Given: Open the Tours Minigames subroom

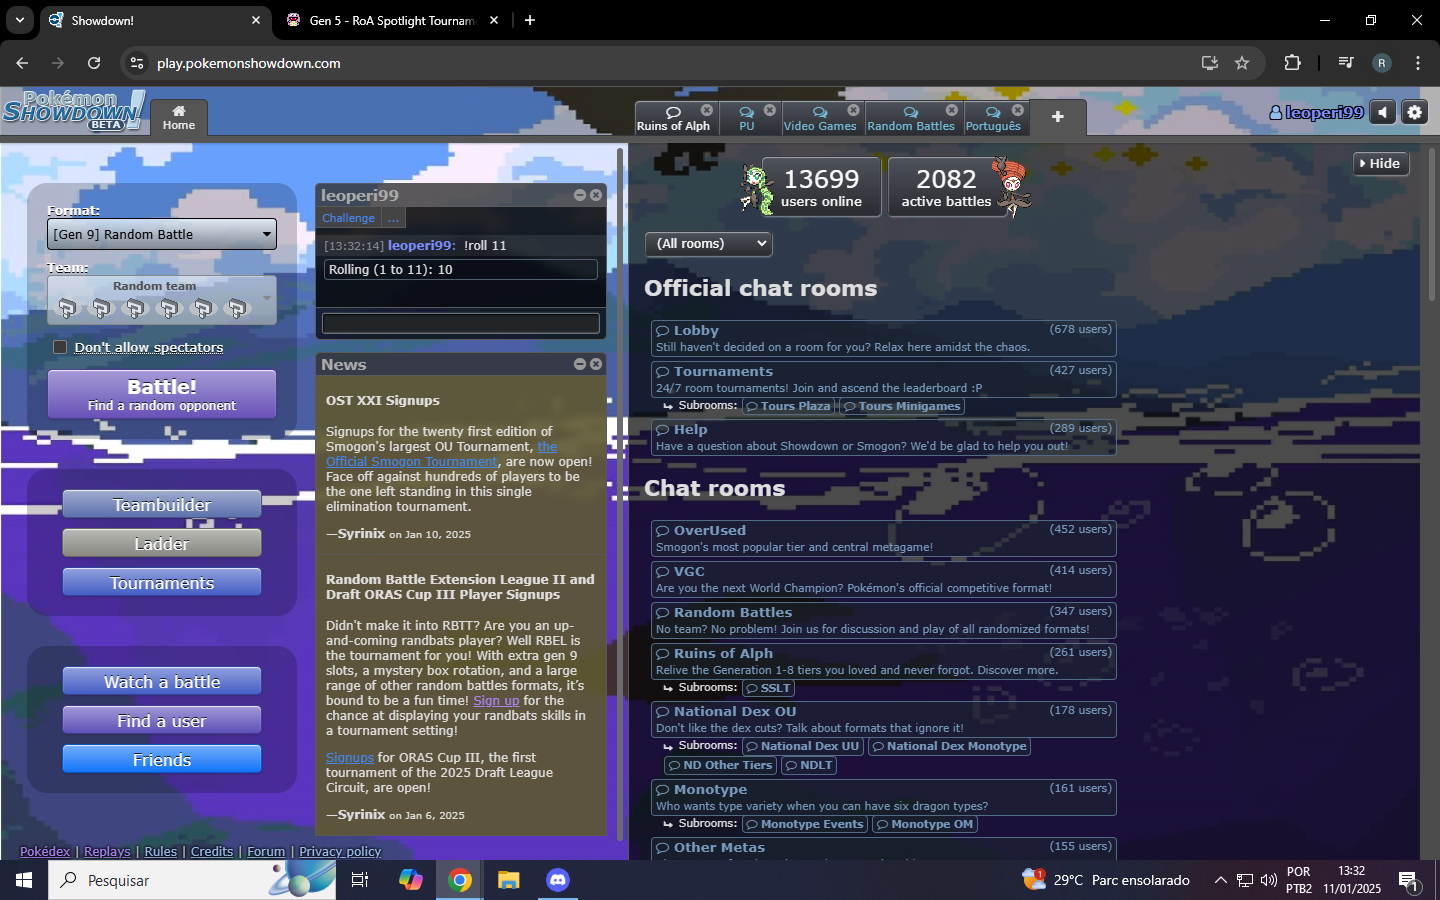Looking at the screenshot, I should pos(901,406).
